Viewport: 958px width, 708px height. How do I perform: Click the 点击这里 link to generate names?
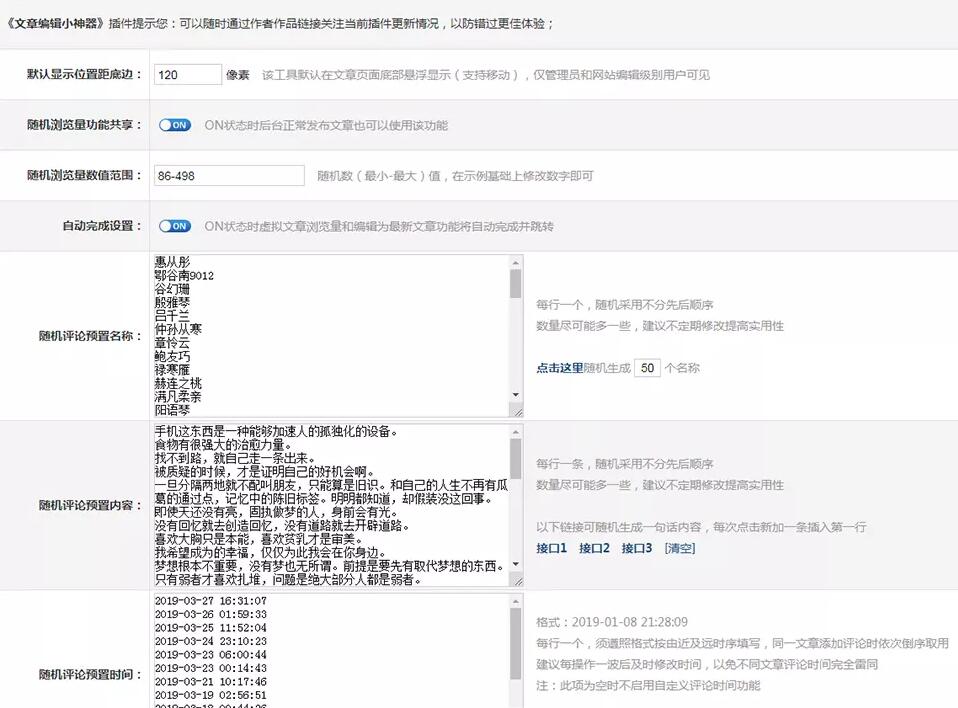coord(560,368)
